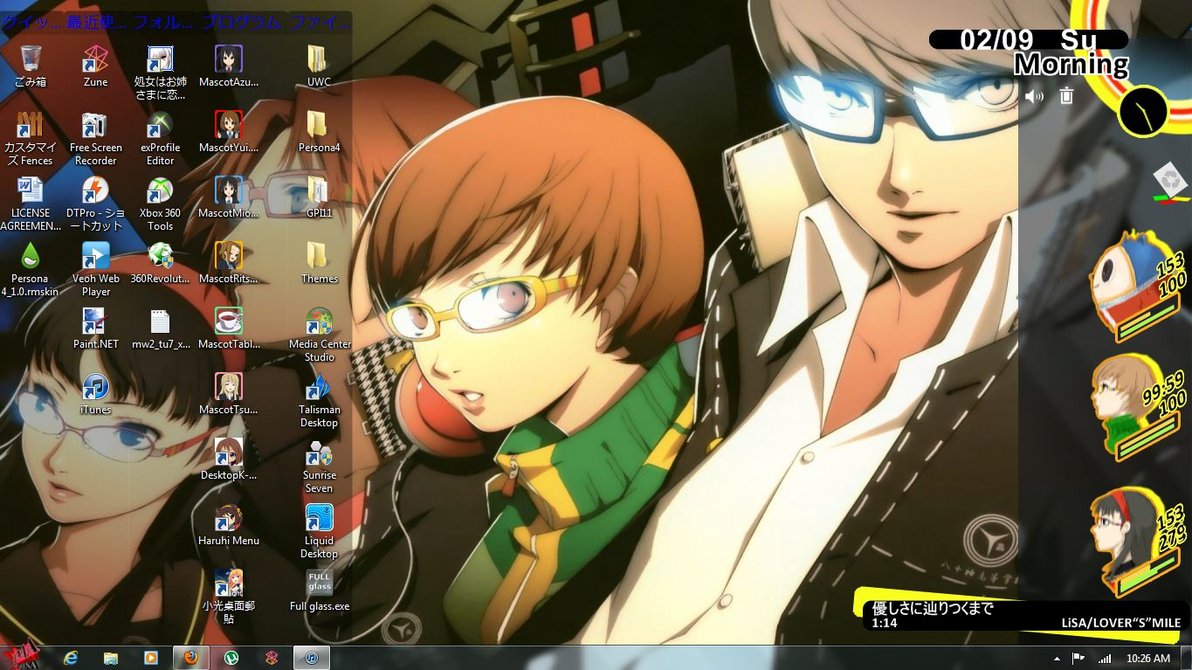Viewport: 1192px width, 670px height.
Task: Click the Yukiko character status widget
Action: click(1138, 541)
